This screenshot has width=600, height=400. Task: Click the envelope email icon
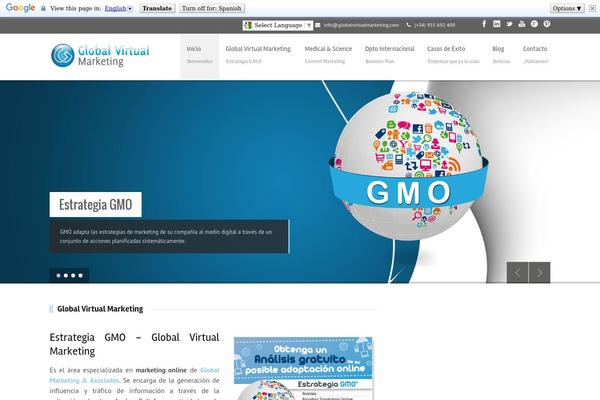tap(318, 25)
